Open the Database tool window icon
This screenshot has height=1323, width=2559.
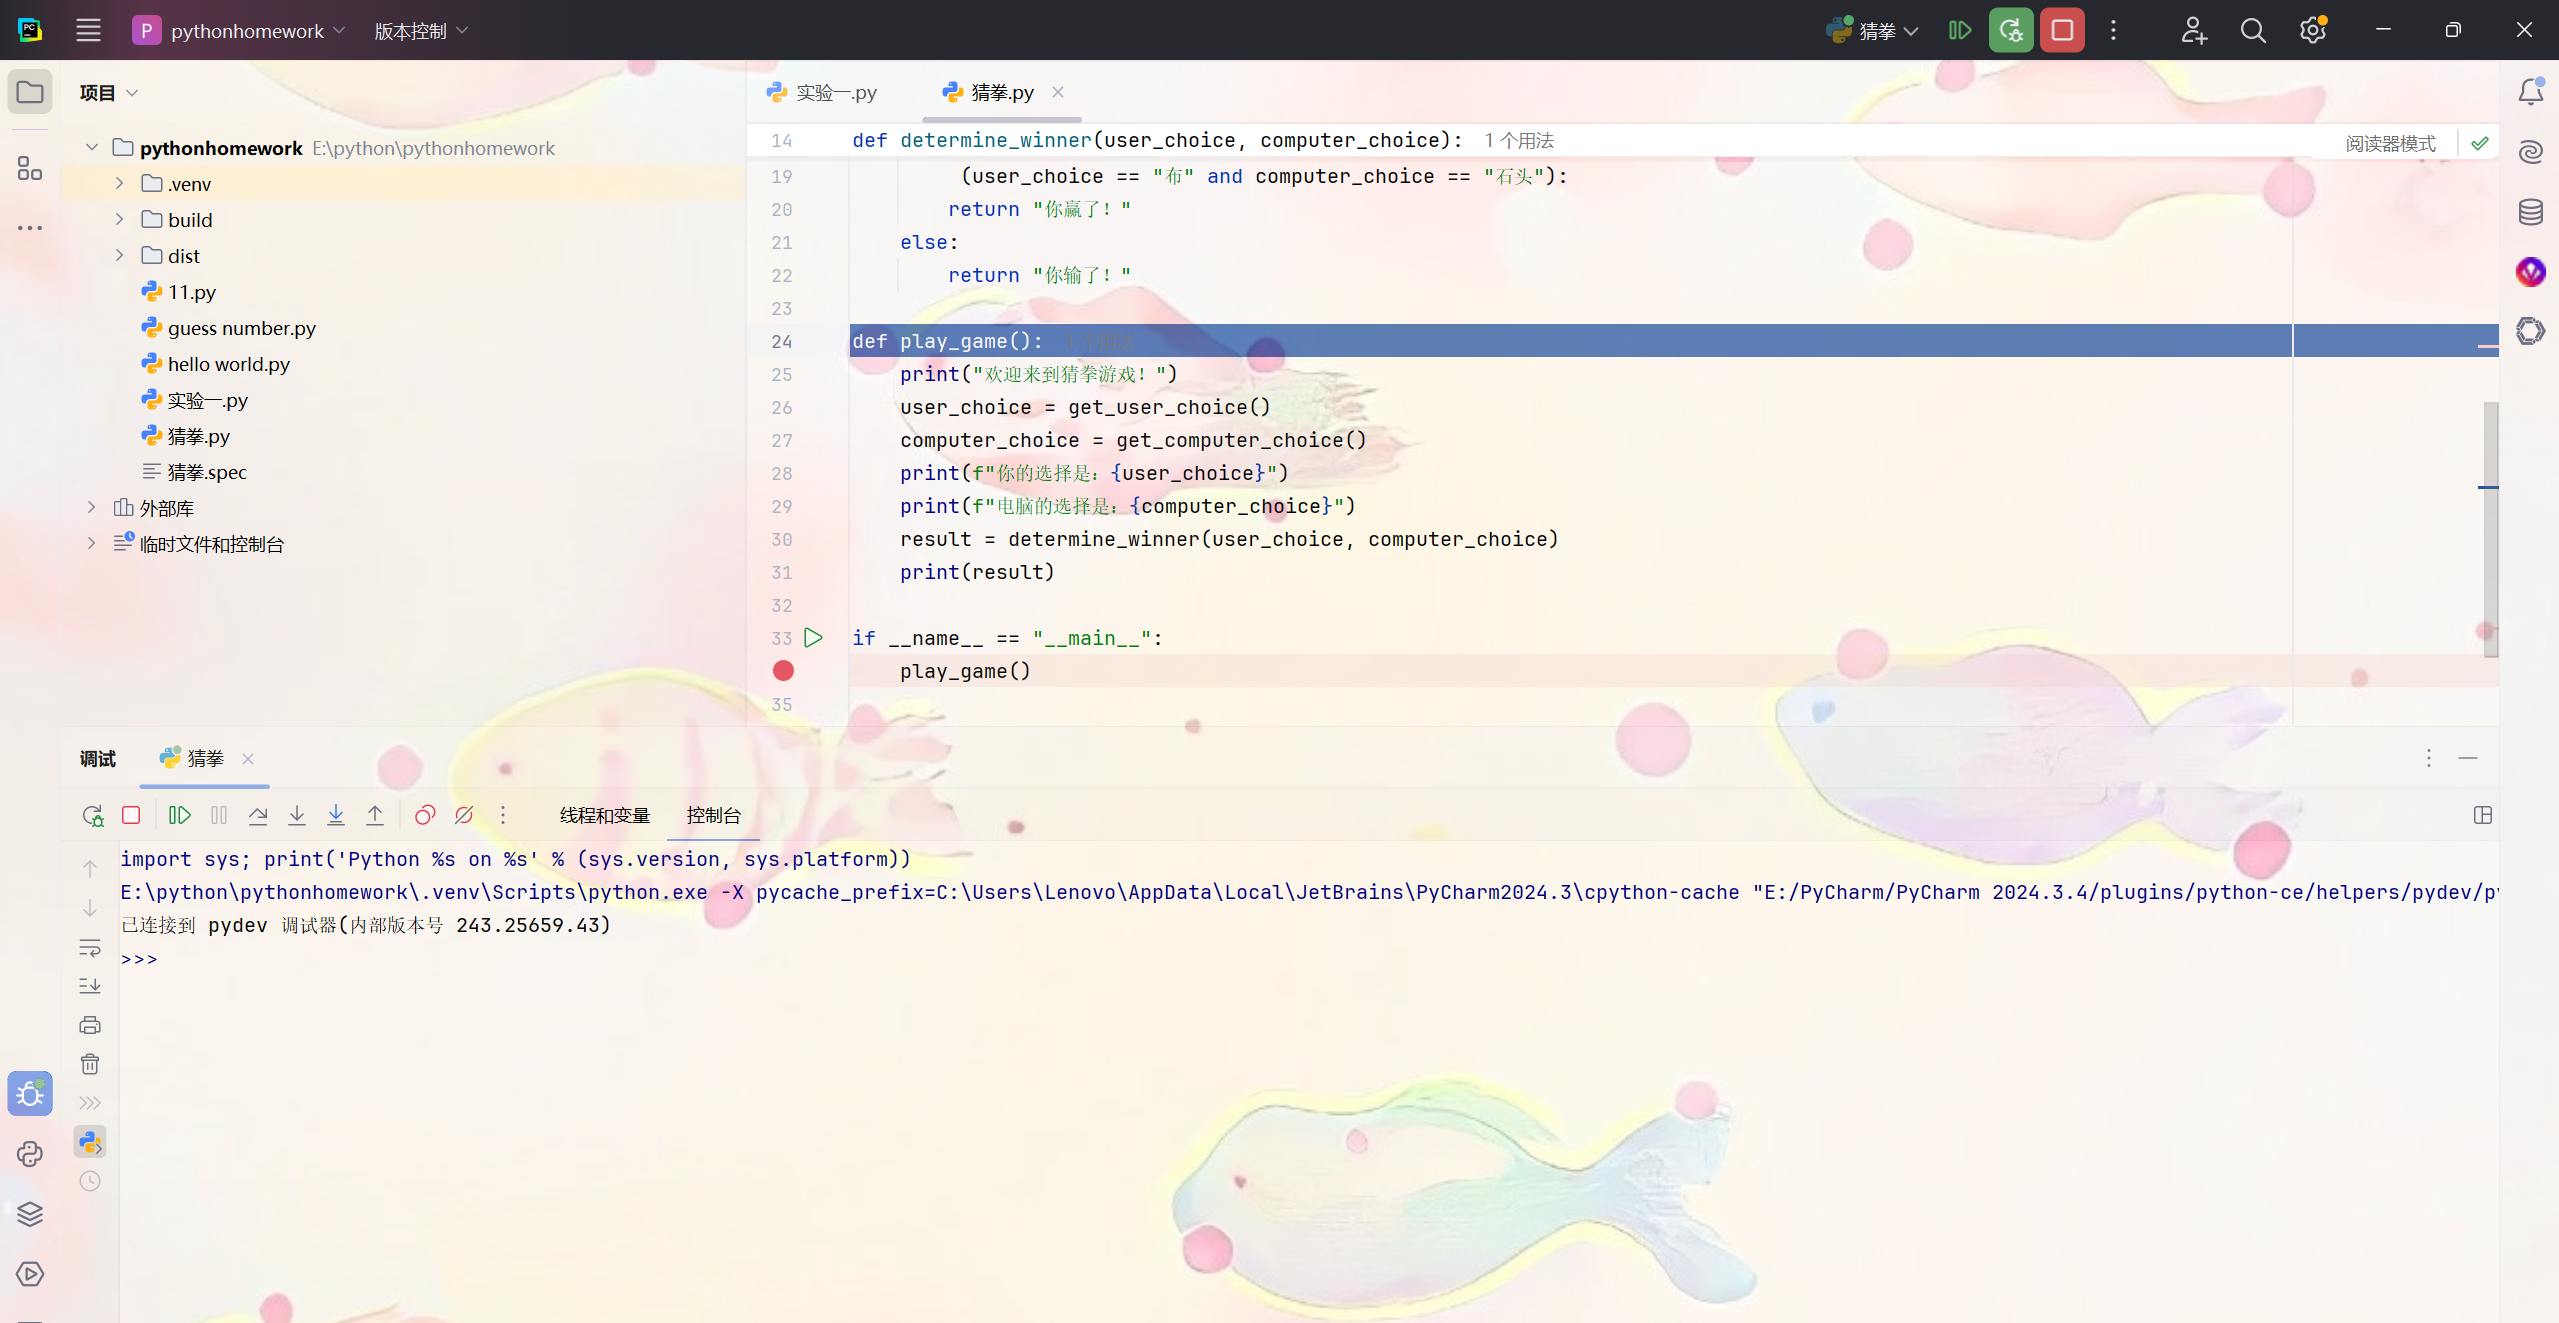(2530, 212)
